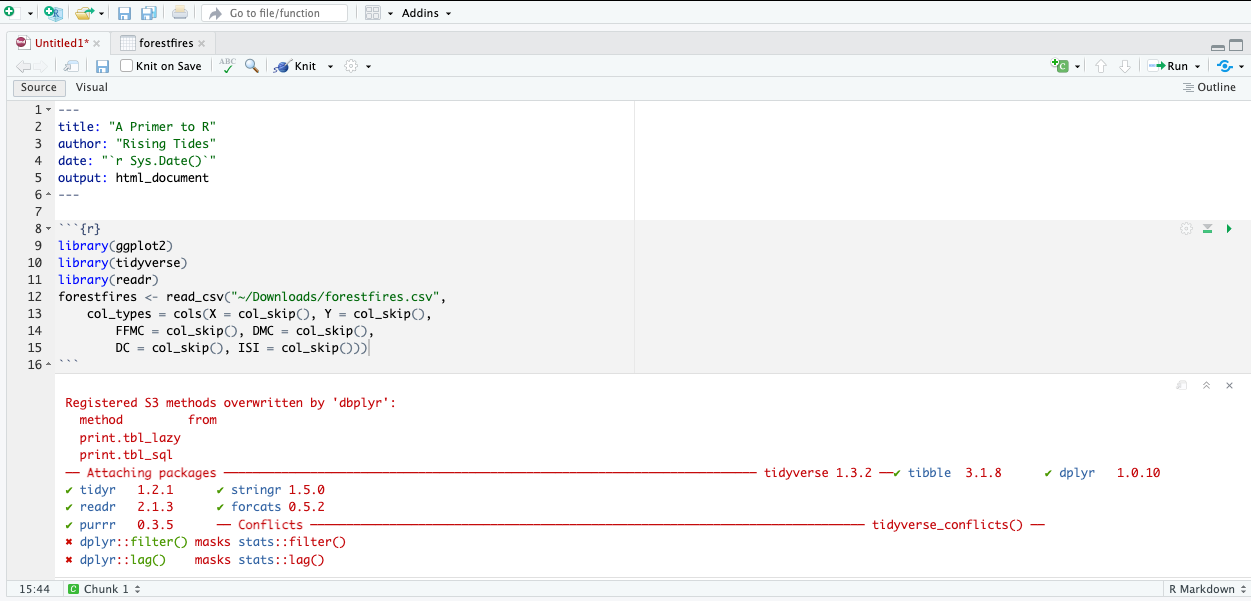Click the title "A Primer to R" line
This screenshot has height=601, width=1251.
pos(137,127)
